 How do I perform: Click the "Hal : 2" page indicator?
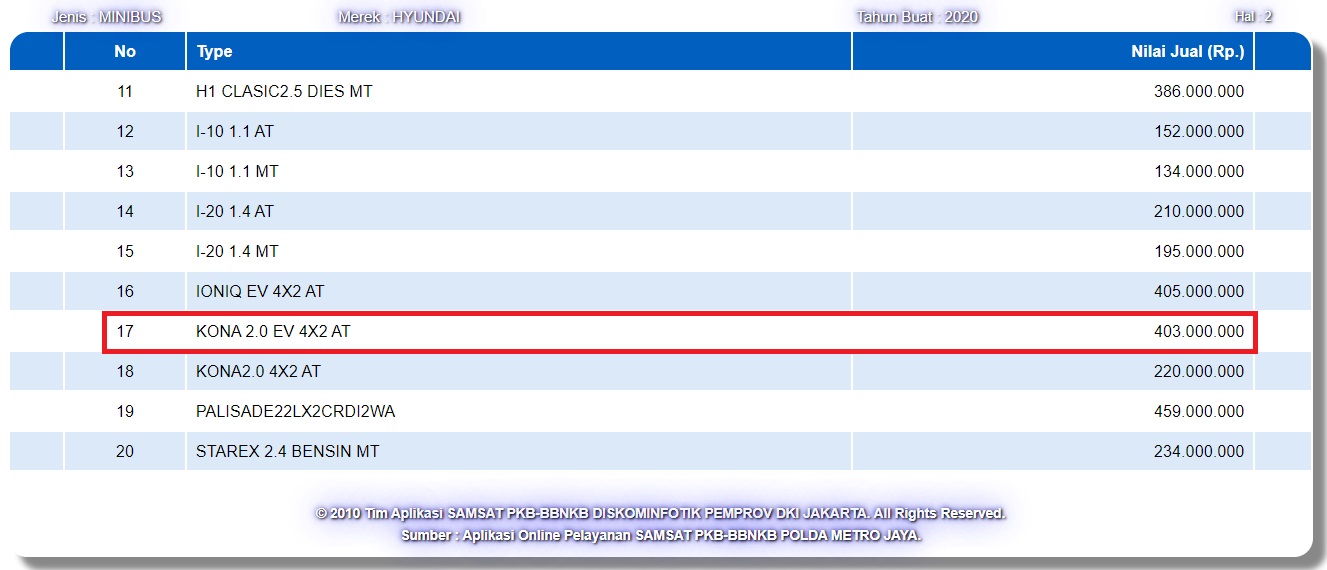1254,17
